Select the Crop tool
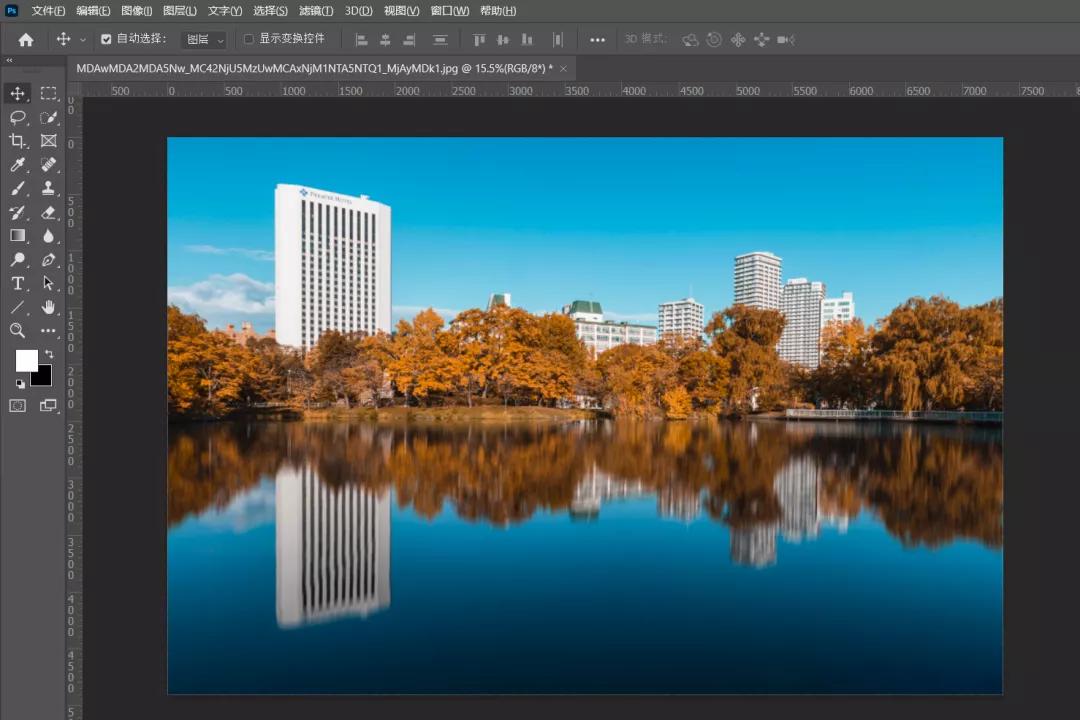 (17, 140)
